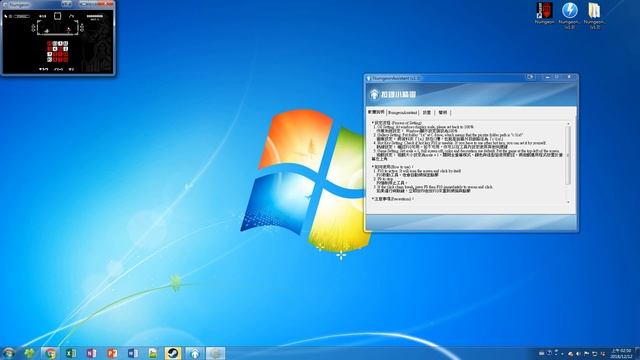
Task: Click the Windows Start orb
Action: (x=9, y=353)
